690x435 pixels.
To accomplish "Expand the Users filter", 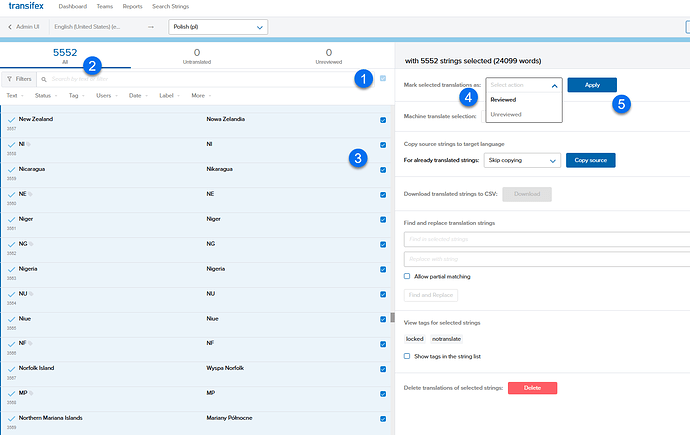I will coord(107,95).
